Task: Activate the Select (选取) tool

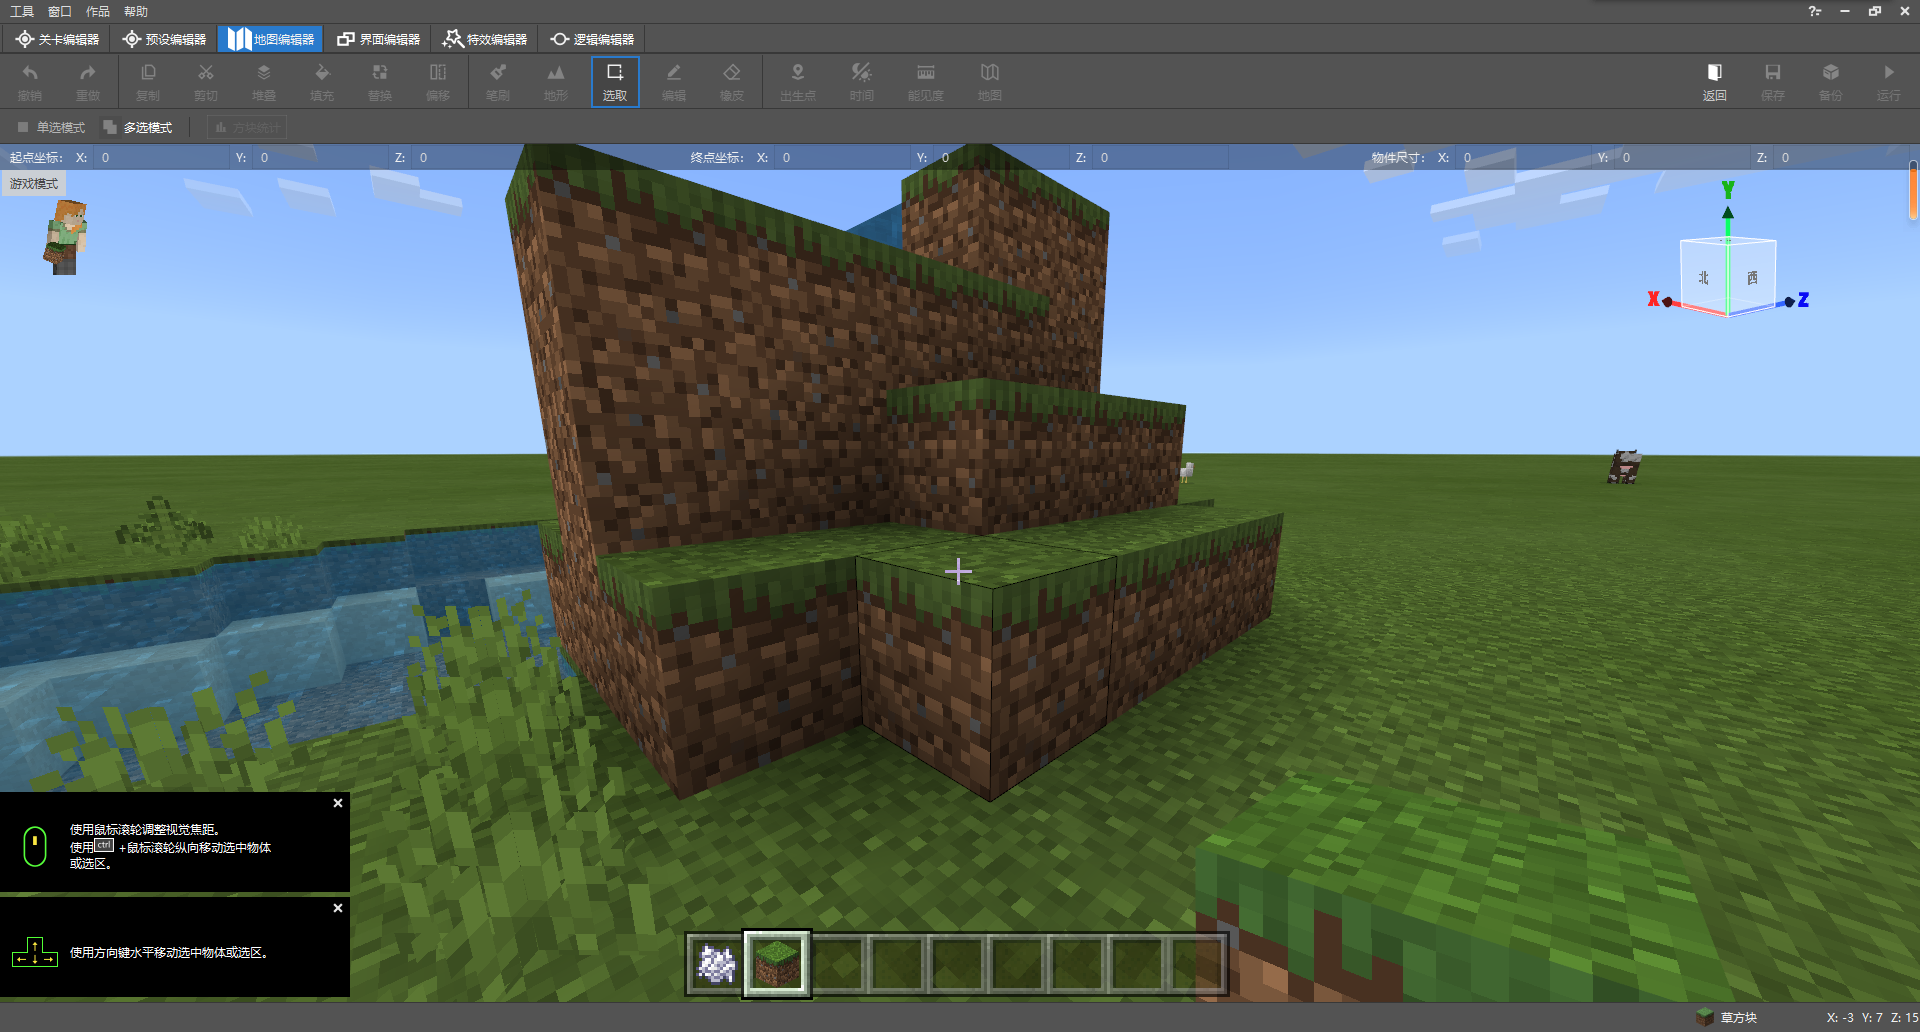Action: coord(615,81)
